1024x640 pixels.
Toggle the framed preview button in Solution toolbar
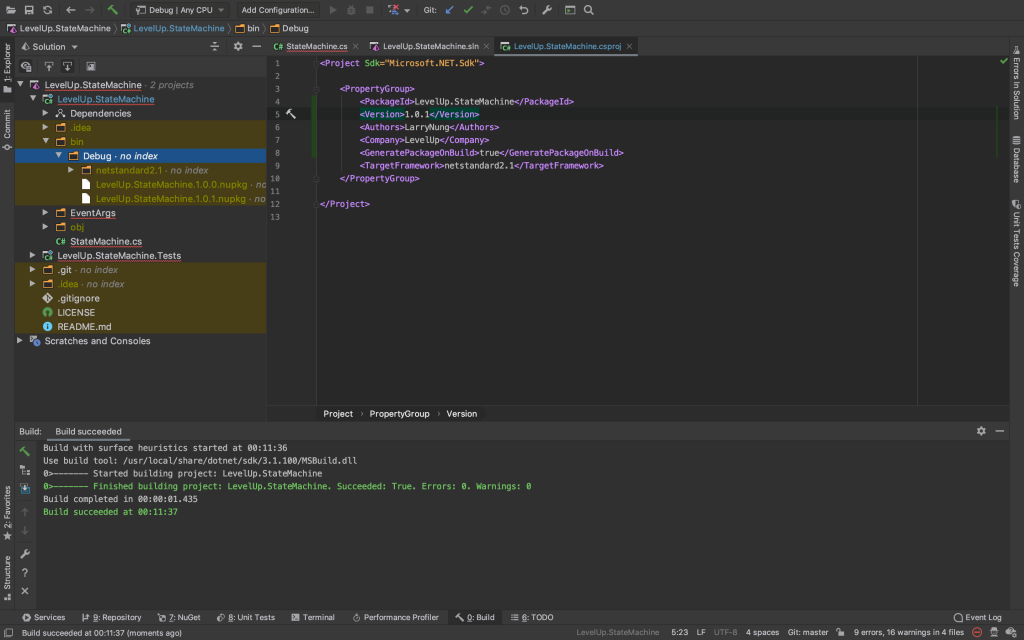pos(91,66)
